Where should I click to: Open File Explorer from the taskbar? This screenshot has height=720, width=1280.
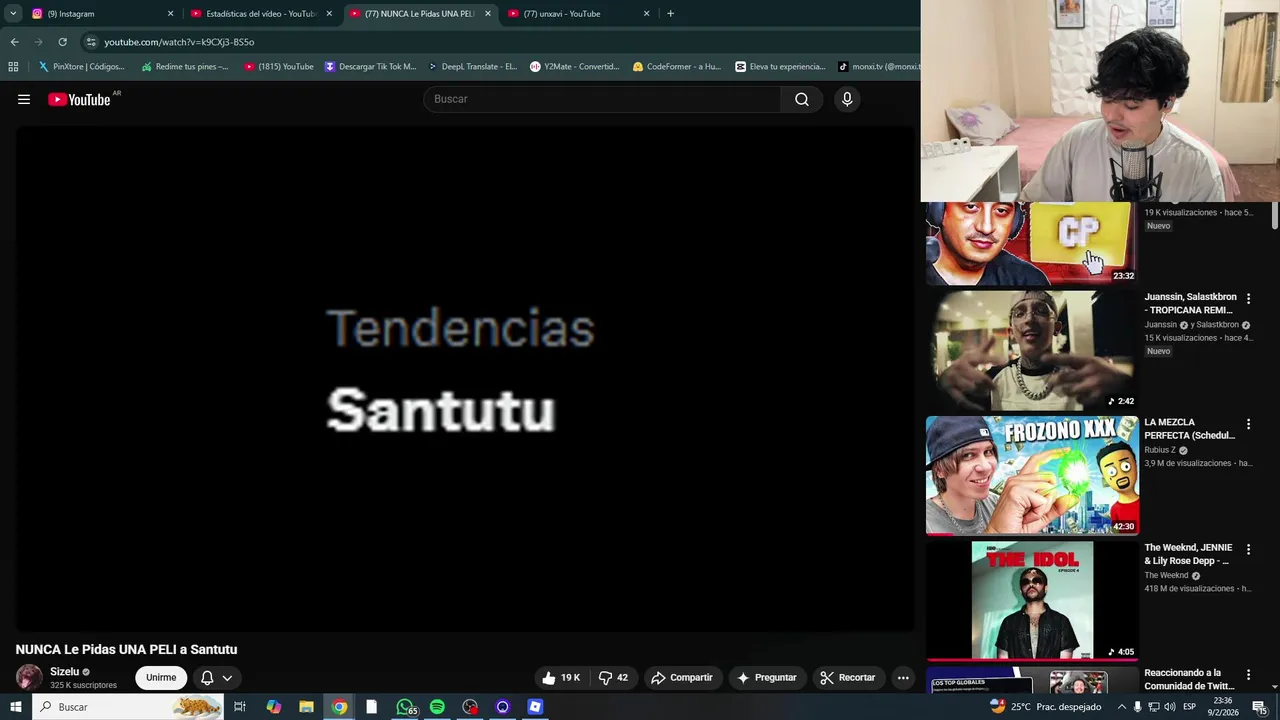(306, 707)
